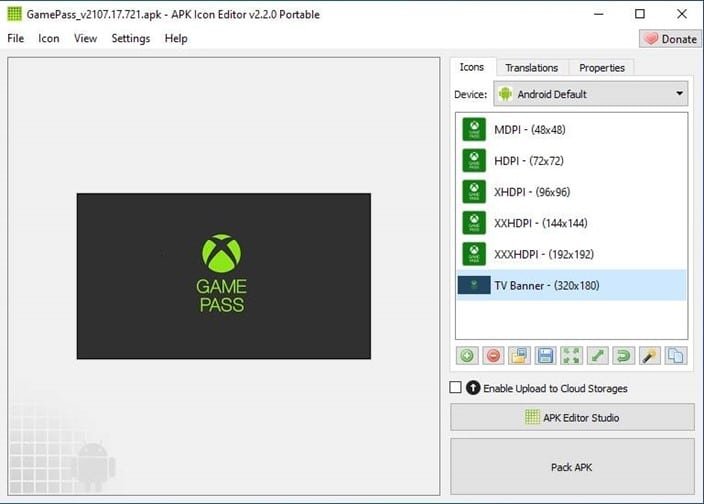Select the XXHDPI - (144x144) entry

[572, 223]
